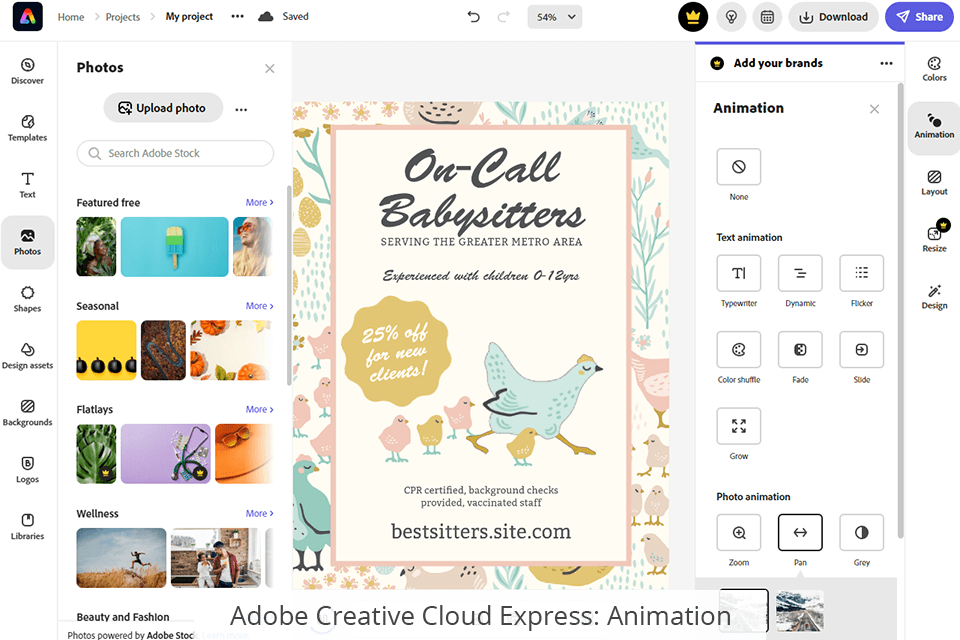Click the Download button
Screen dimensions: 960x640
pyautogui.click(x=833, y=17)
